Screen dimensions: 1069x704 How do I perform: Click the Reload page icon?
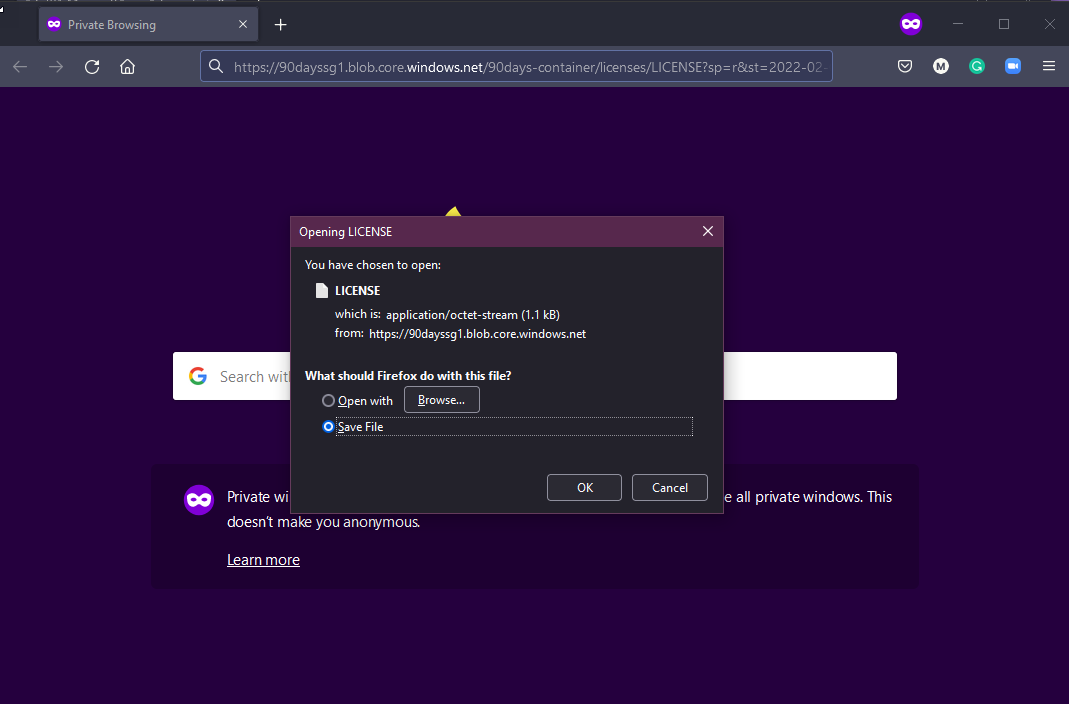point(92,67)
